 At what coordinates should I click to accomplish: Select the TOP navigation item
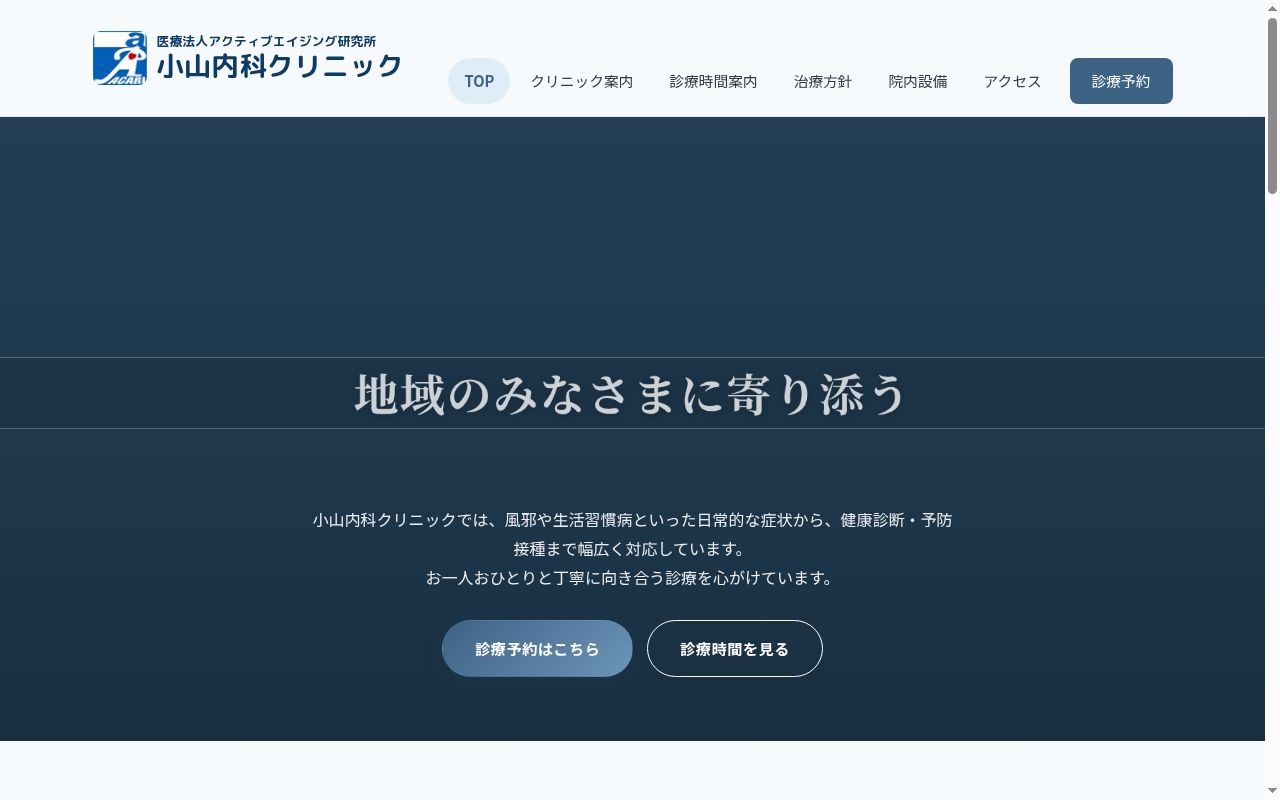[x=479, y=81]
